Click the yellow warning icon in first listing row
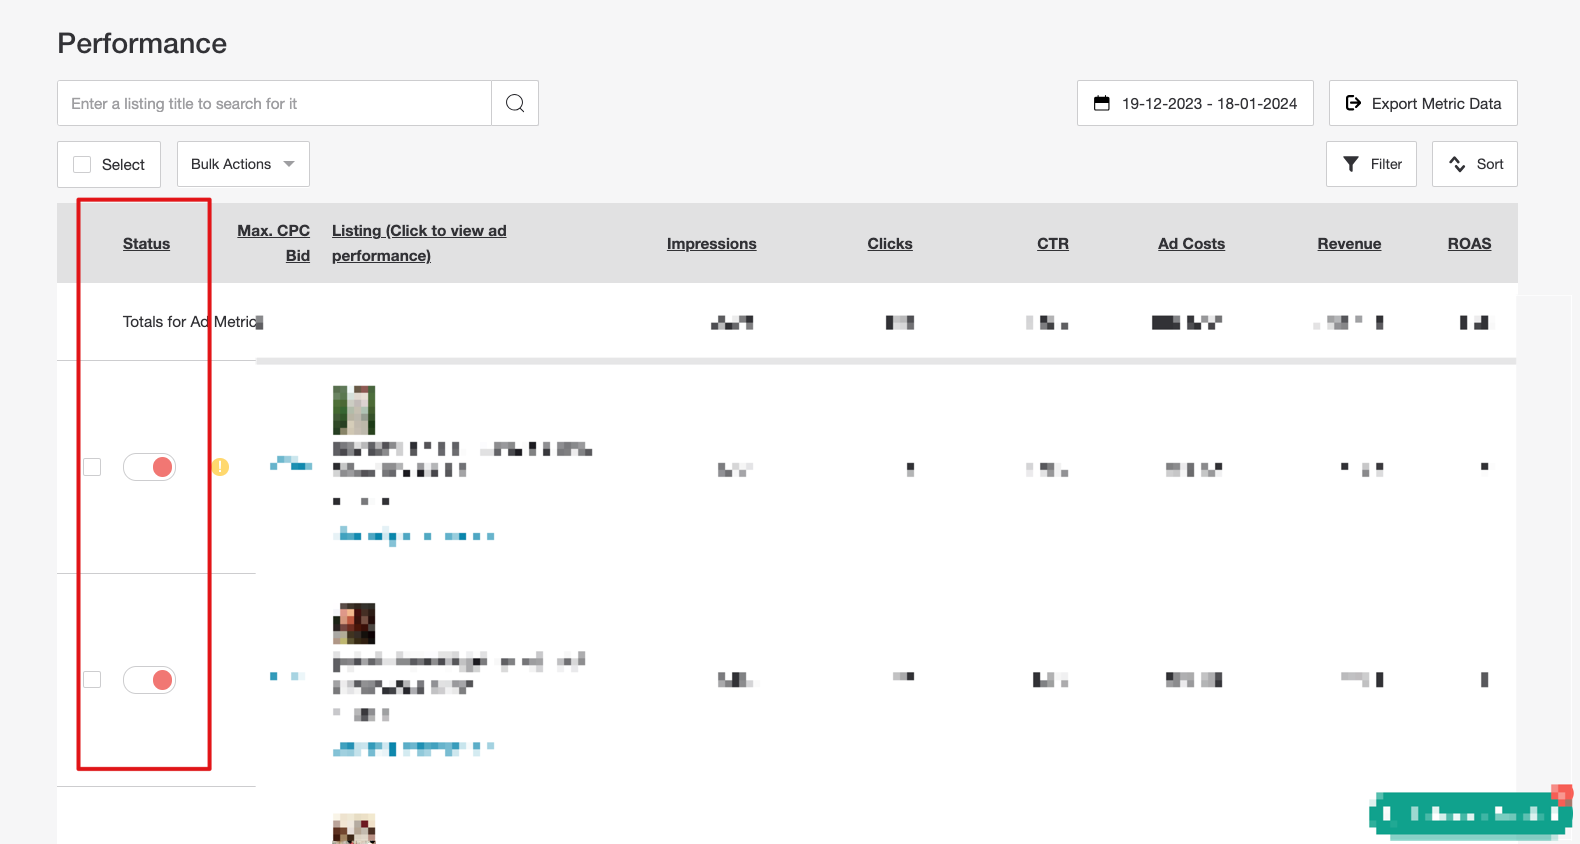 pos(220,467)
